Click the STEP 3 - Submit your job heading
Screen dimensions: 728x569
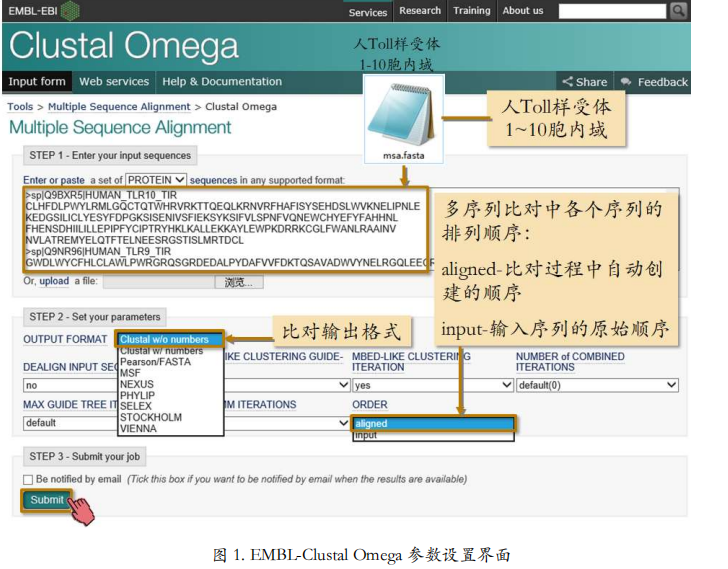[x=84, y=457]
